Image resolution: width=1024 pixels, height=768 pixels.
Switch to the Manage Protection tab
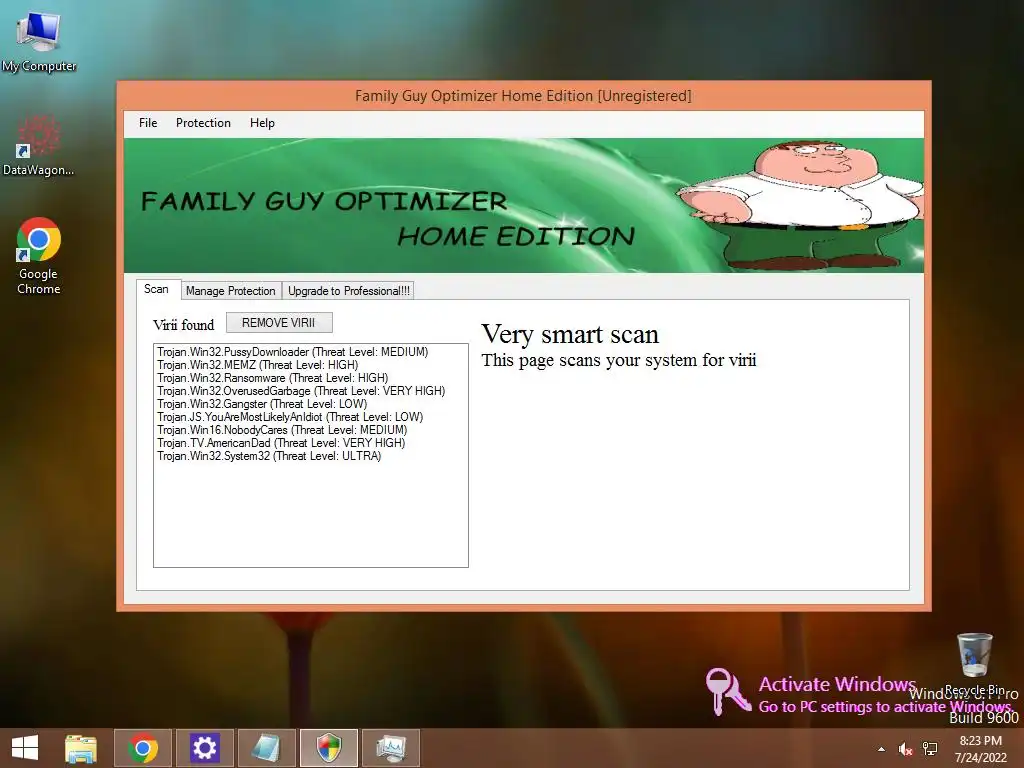(x=231, y=291)
